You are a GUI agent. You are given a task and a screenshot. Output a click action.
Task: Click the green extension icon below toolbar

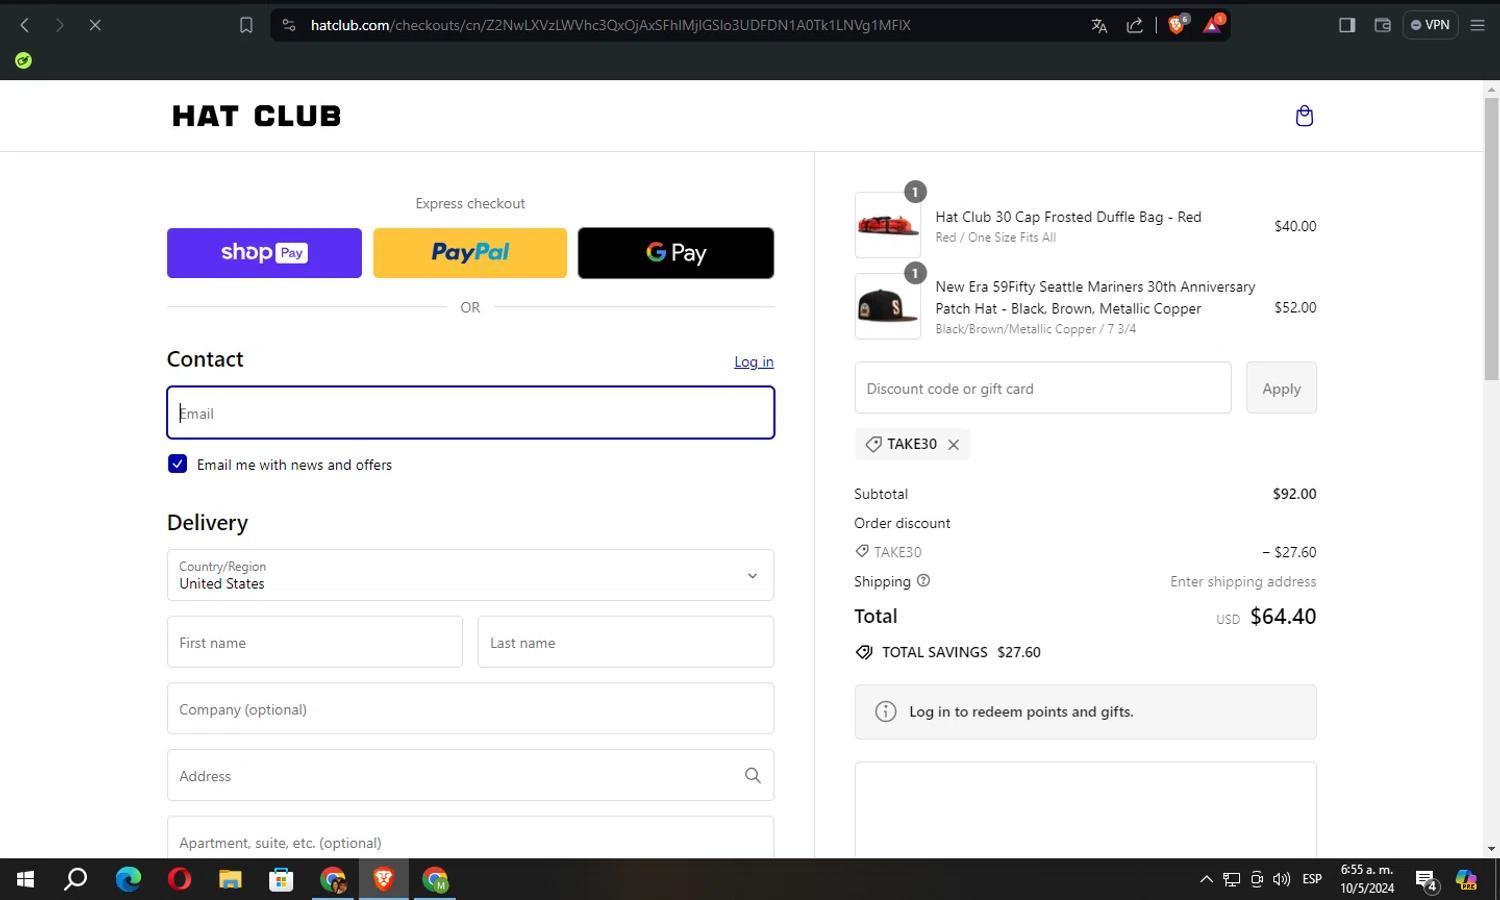click(x=23, y=61)
